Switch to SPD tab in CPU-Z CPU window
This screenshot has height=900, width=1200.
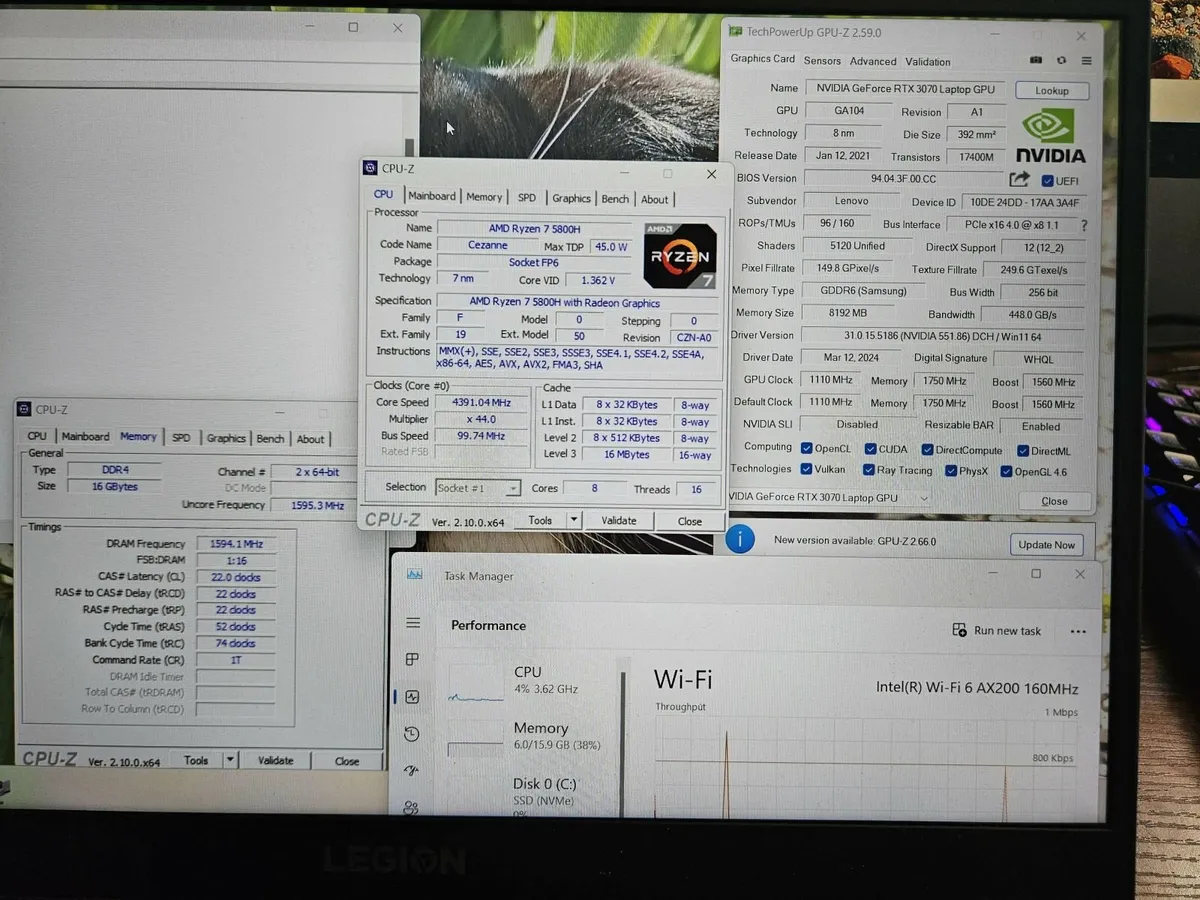tap(526, 198)
